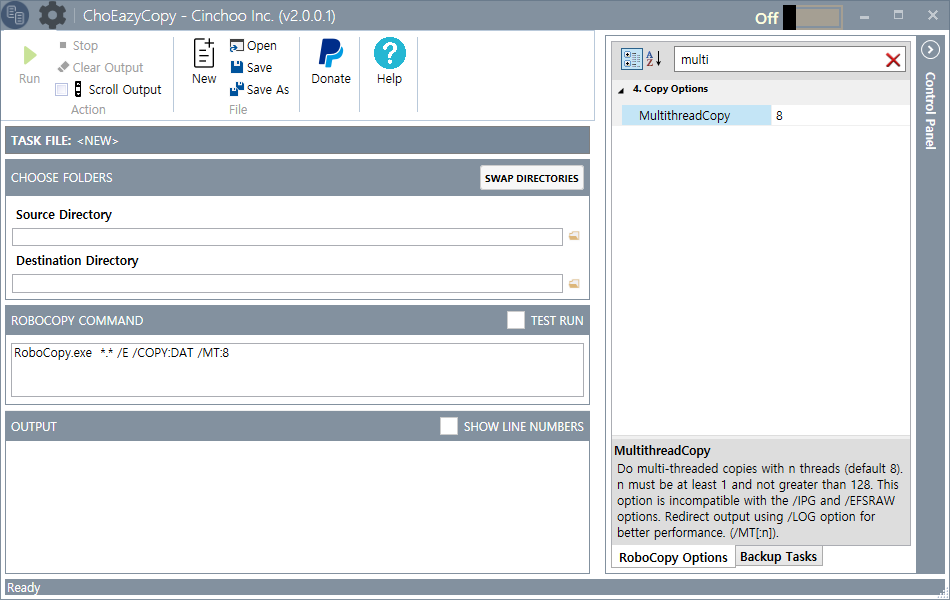950x600 pixels.
Task: Focus the Destination Directory input field
Action: point(287,283)
